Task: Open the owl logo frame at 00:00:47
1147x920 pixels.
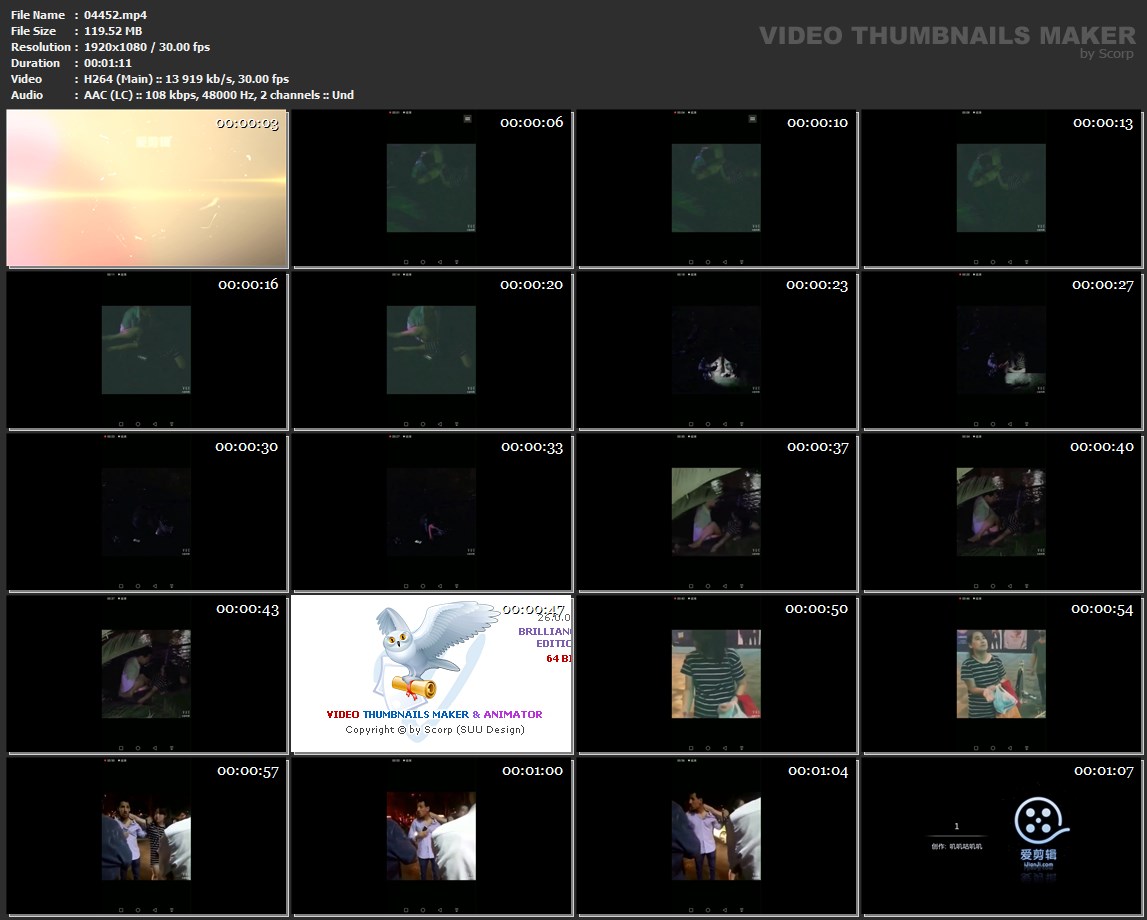Action: pyautogui.click(x=432, y=674)
